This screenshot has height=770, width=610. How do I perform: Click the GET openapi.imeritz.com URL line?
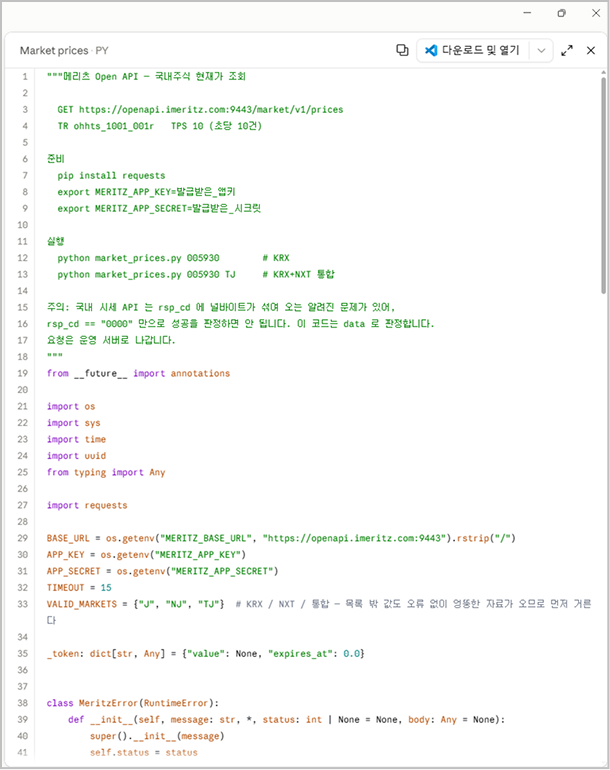pyautogui.click(x=200, y=110)
